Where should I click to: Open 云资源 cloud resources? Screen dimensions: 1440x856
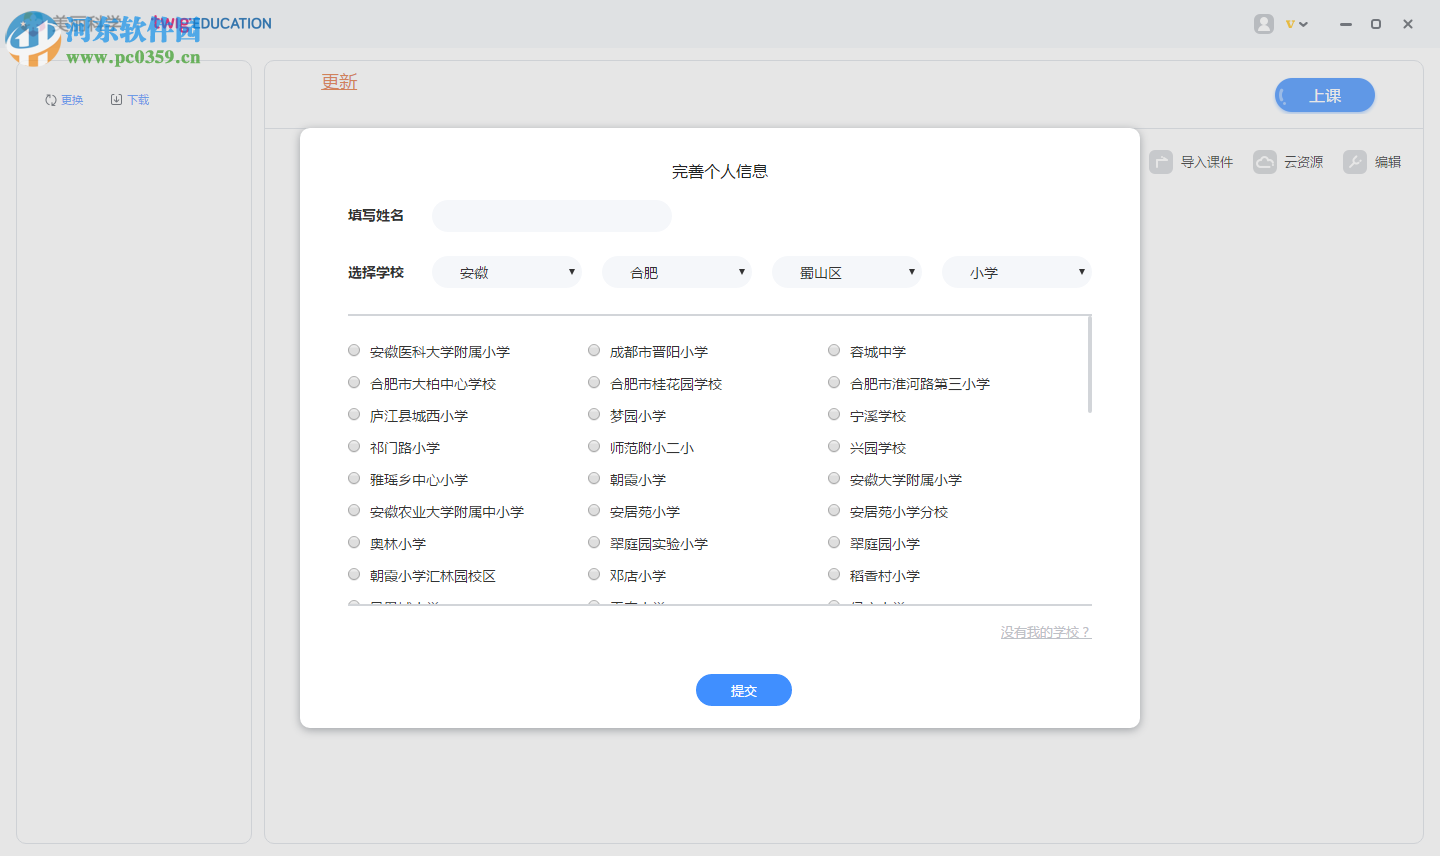pos(1267,161)
